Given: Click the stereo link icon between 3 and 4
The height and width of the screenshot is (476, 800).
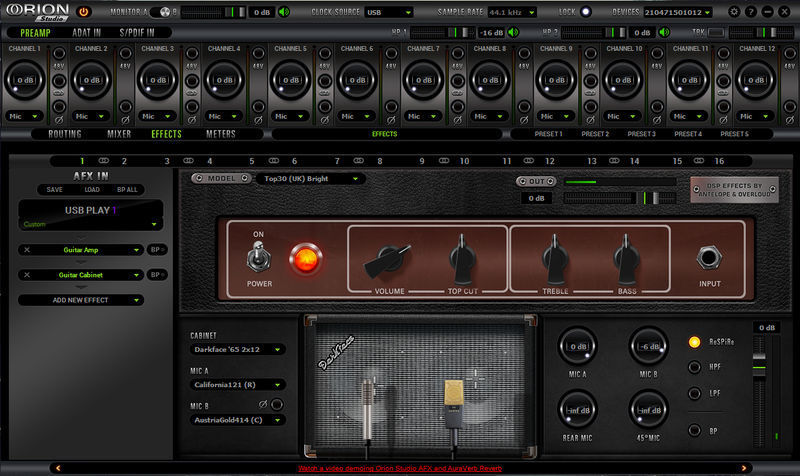Looking at the screenshot, I should pos(188,160).
